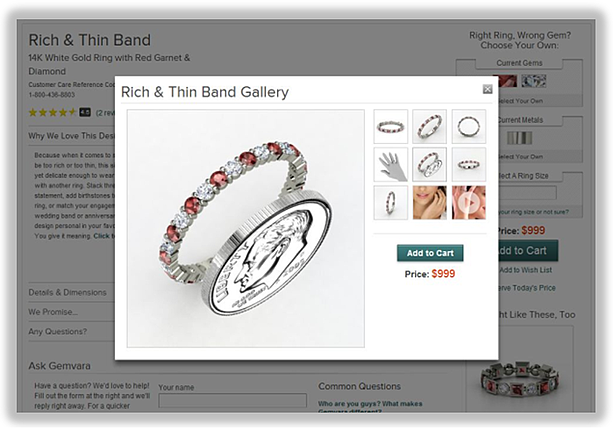This screenshot has height=431, width=613.
Task: Select the upright standing ring thumbnail
Action: point(391,203)
